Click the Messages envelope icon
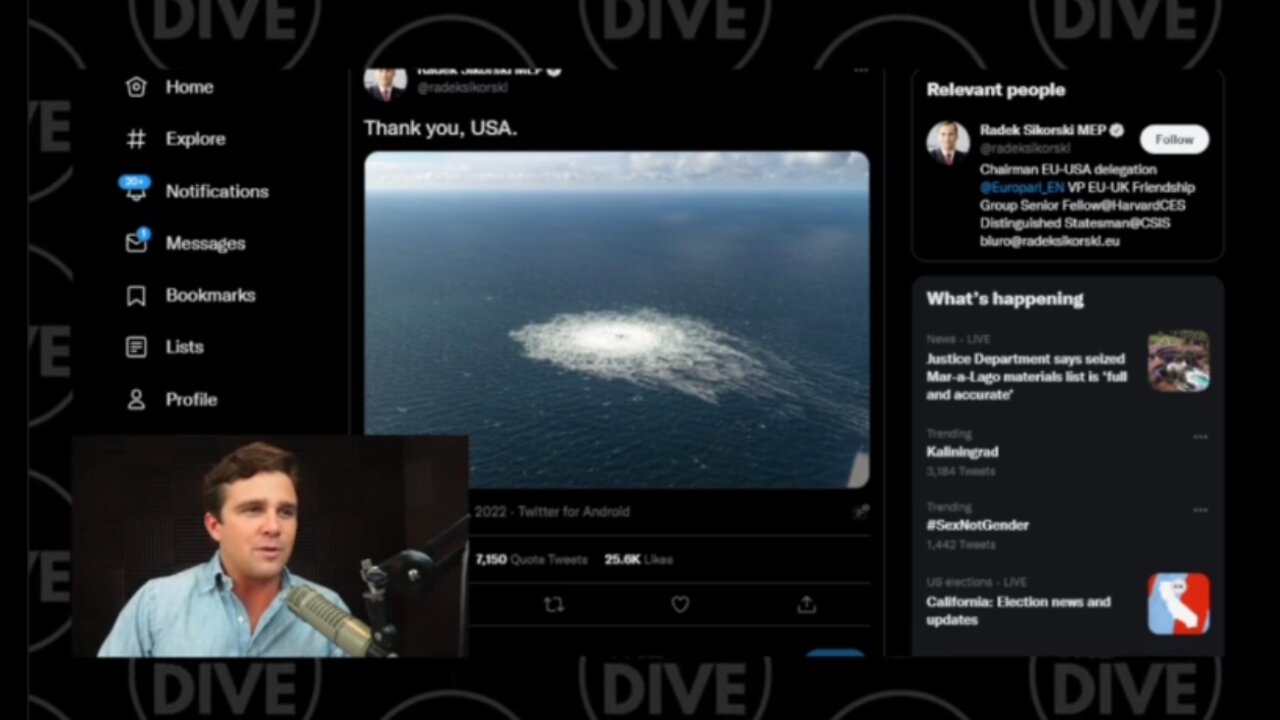Screen dimensions: 1280x720 (137, 242)
